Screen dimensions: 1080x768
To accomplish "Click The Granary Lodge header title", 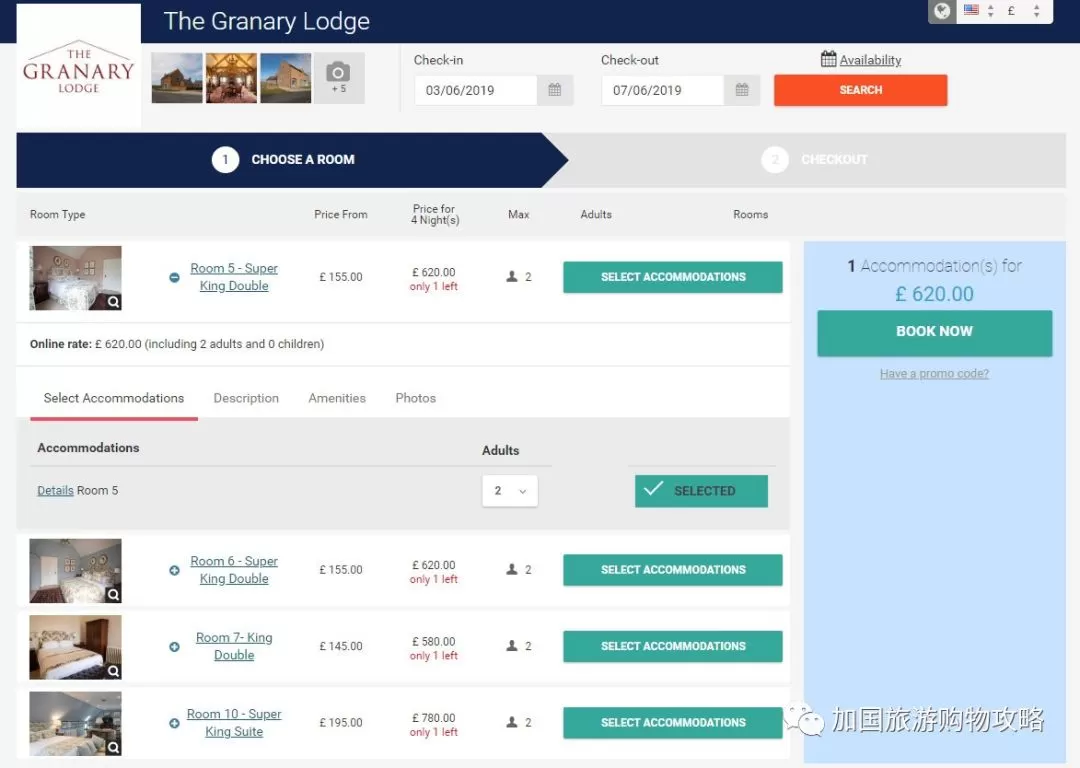I will [x=267, y=21].
